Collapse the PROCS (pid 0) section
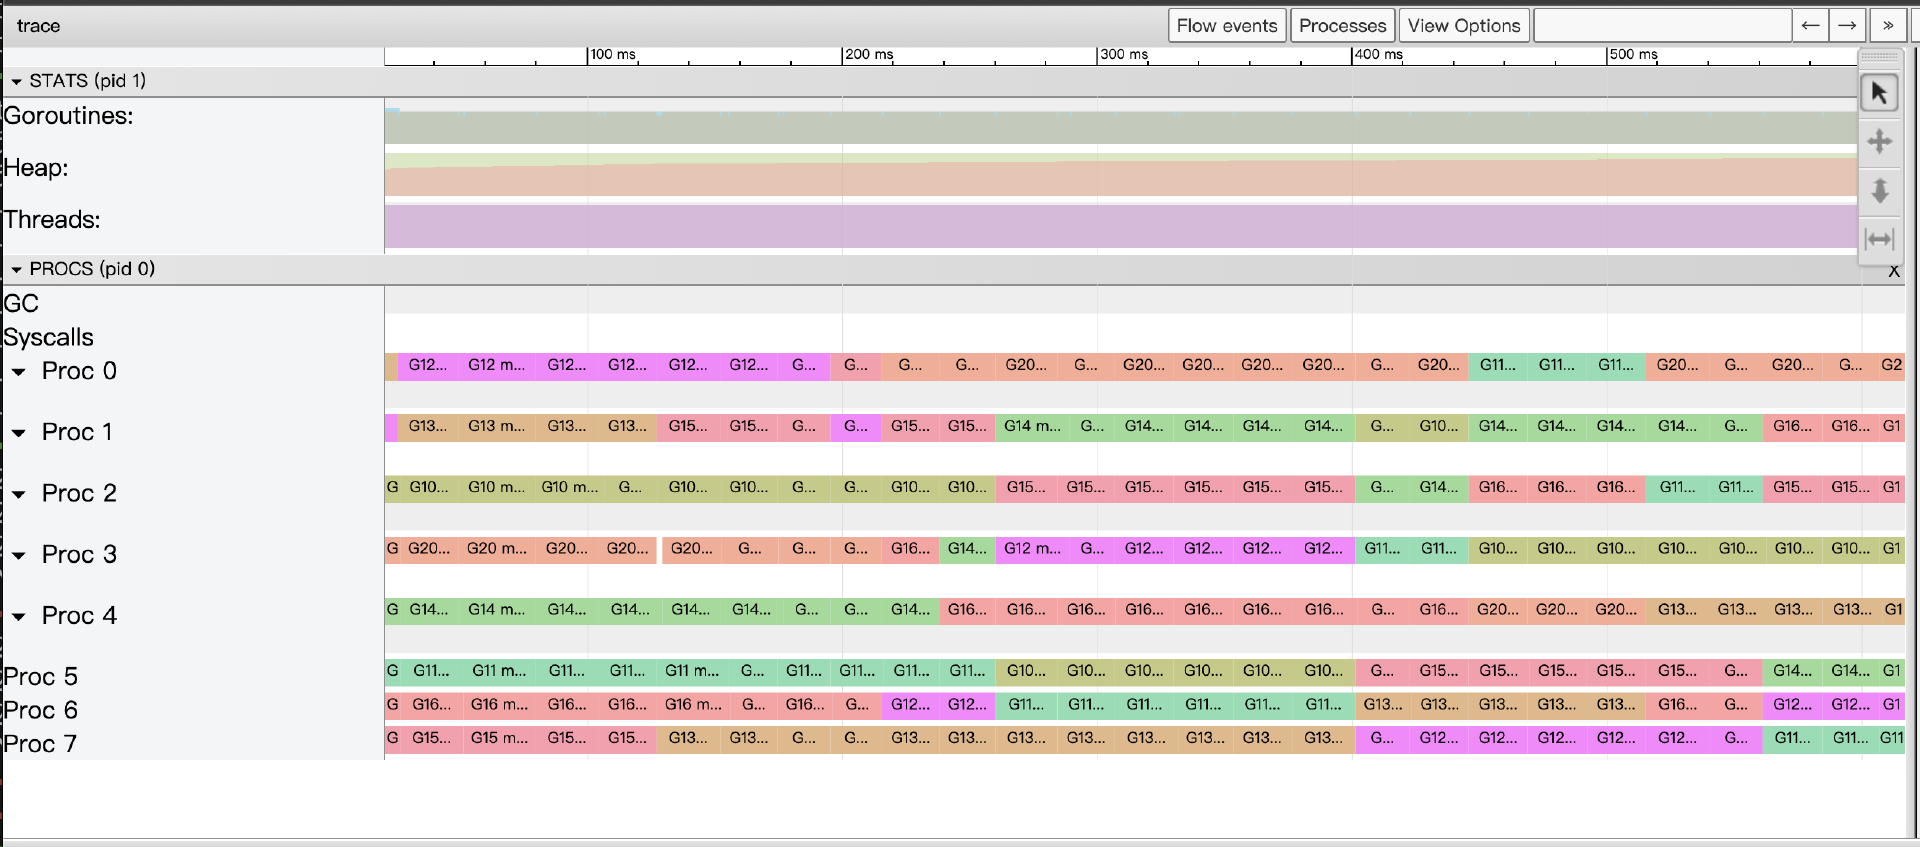The width and height of the screenshot is (1920, 847). pyautogui.click(x=16, y=270)
